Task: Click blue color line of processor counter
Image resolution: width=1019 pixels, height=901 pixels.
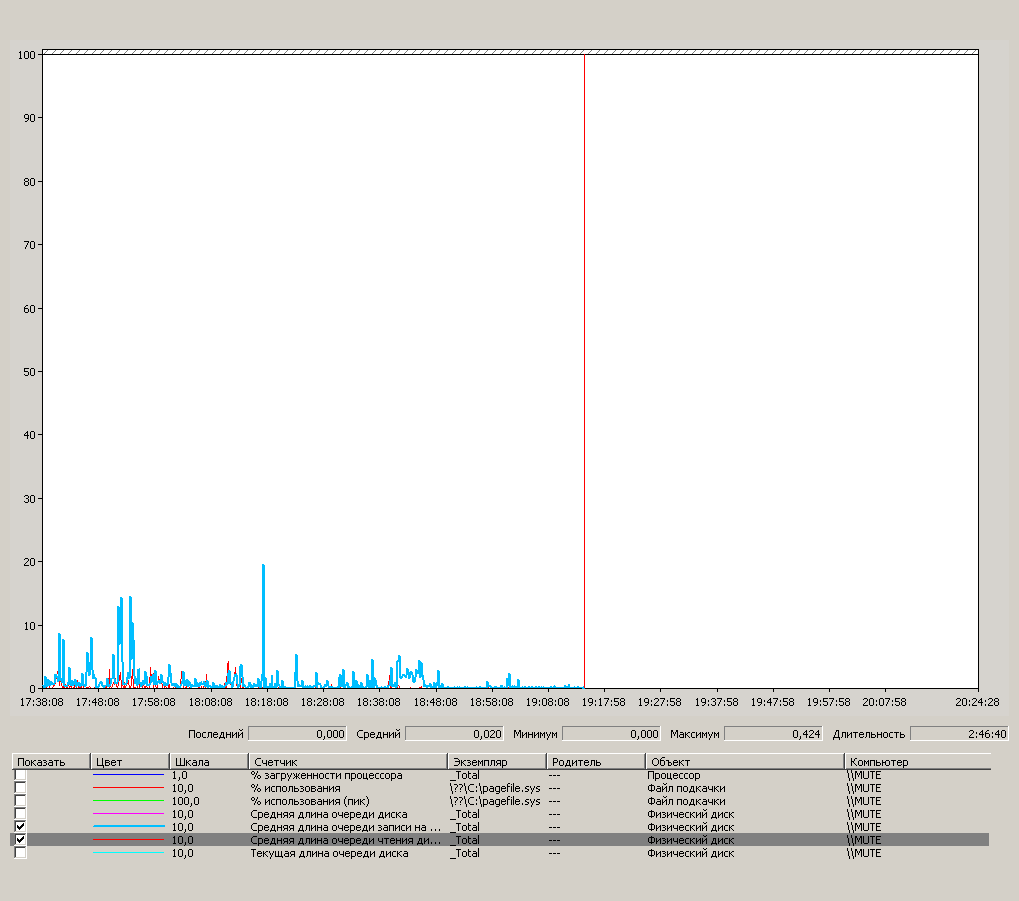Action: [x=128, y=775]
